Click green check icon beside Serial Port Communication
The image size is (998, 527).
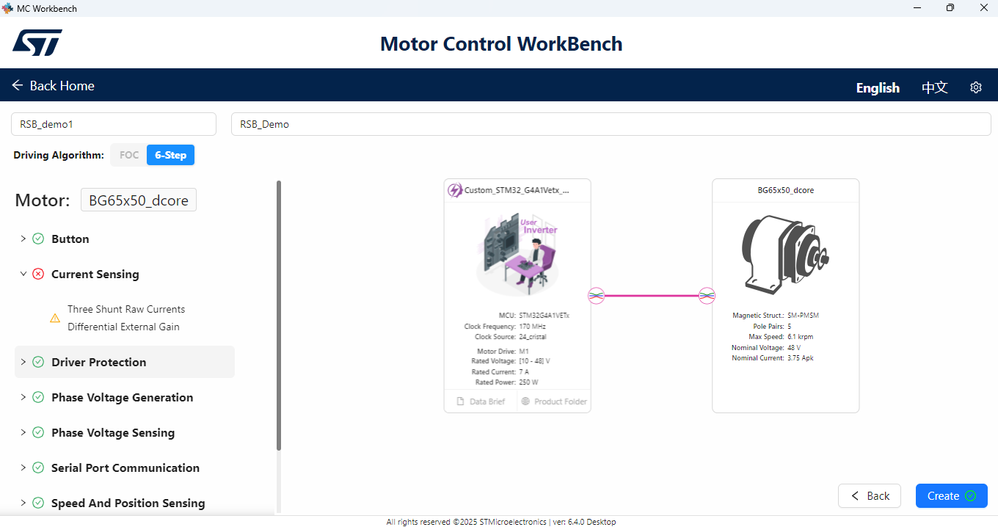click(38, 468)
